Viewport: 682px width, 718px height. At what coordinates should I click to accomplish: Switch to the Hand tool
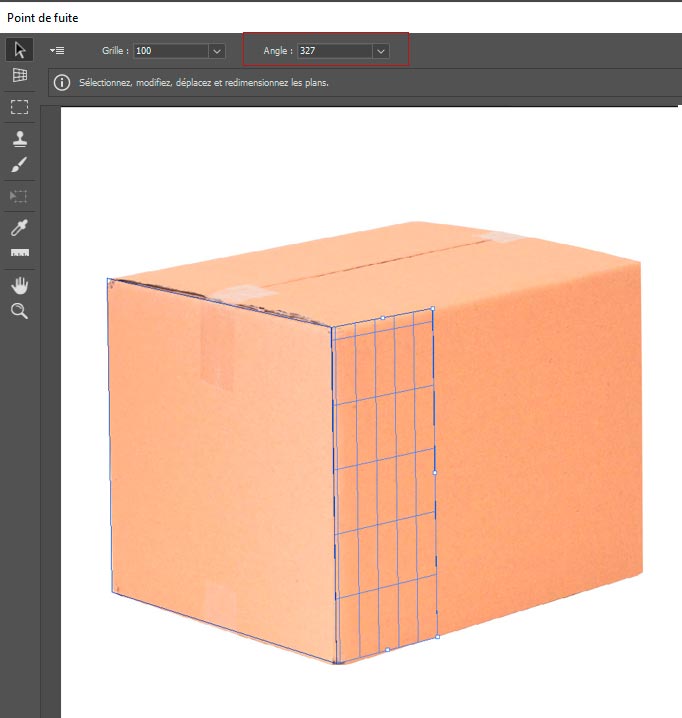click(x=19, y=285)
